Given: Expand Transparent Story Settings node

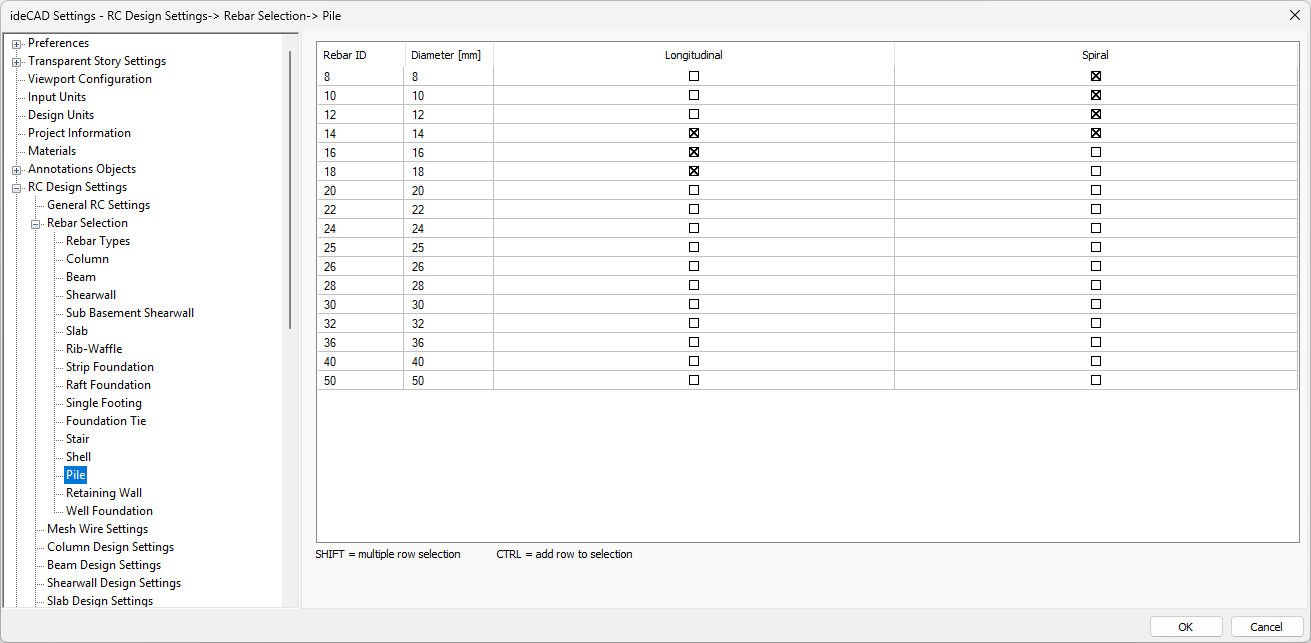Looking at the screenshot, I should 17,62.
